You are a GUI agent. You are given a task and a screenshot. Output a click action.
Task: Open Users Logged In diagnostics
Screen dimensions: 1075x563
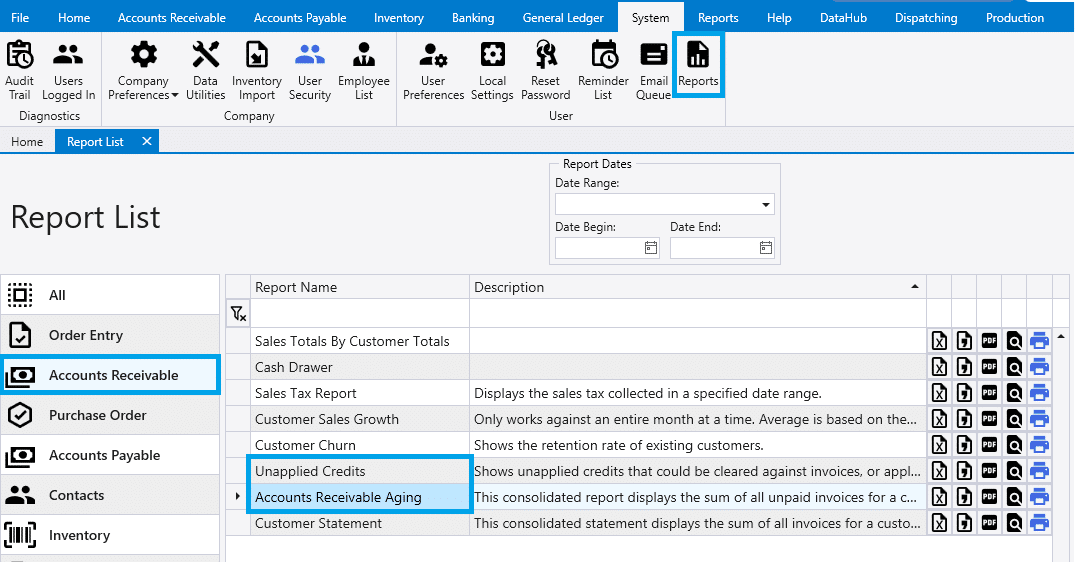(69, 70)
